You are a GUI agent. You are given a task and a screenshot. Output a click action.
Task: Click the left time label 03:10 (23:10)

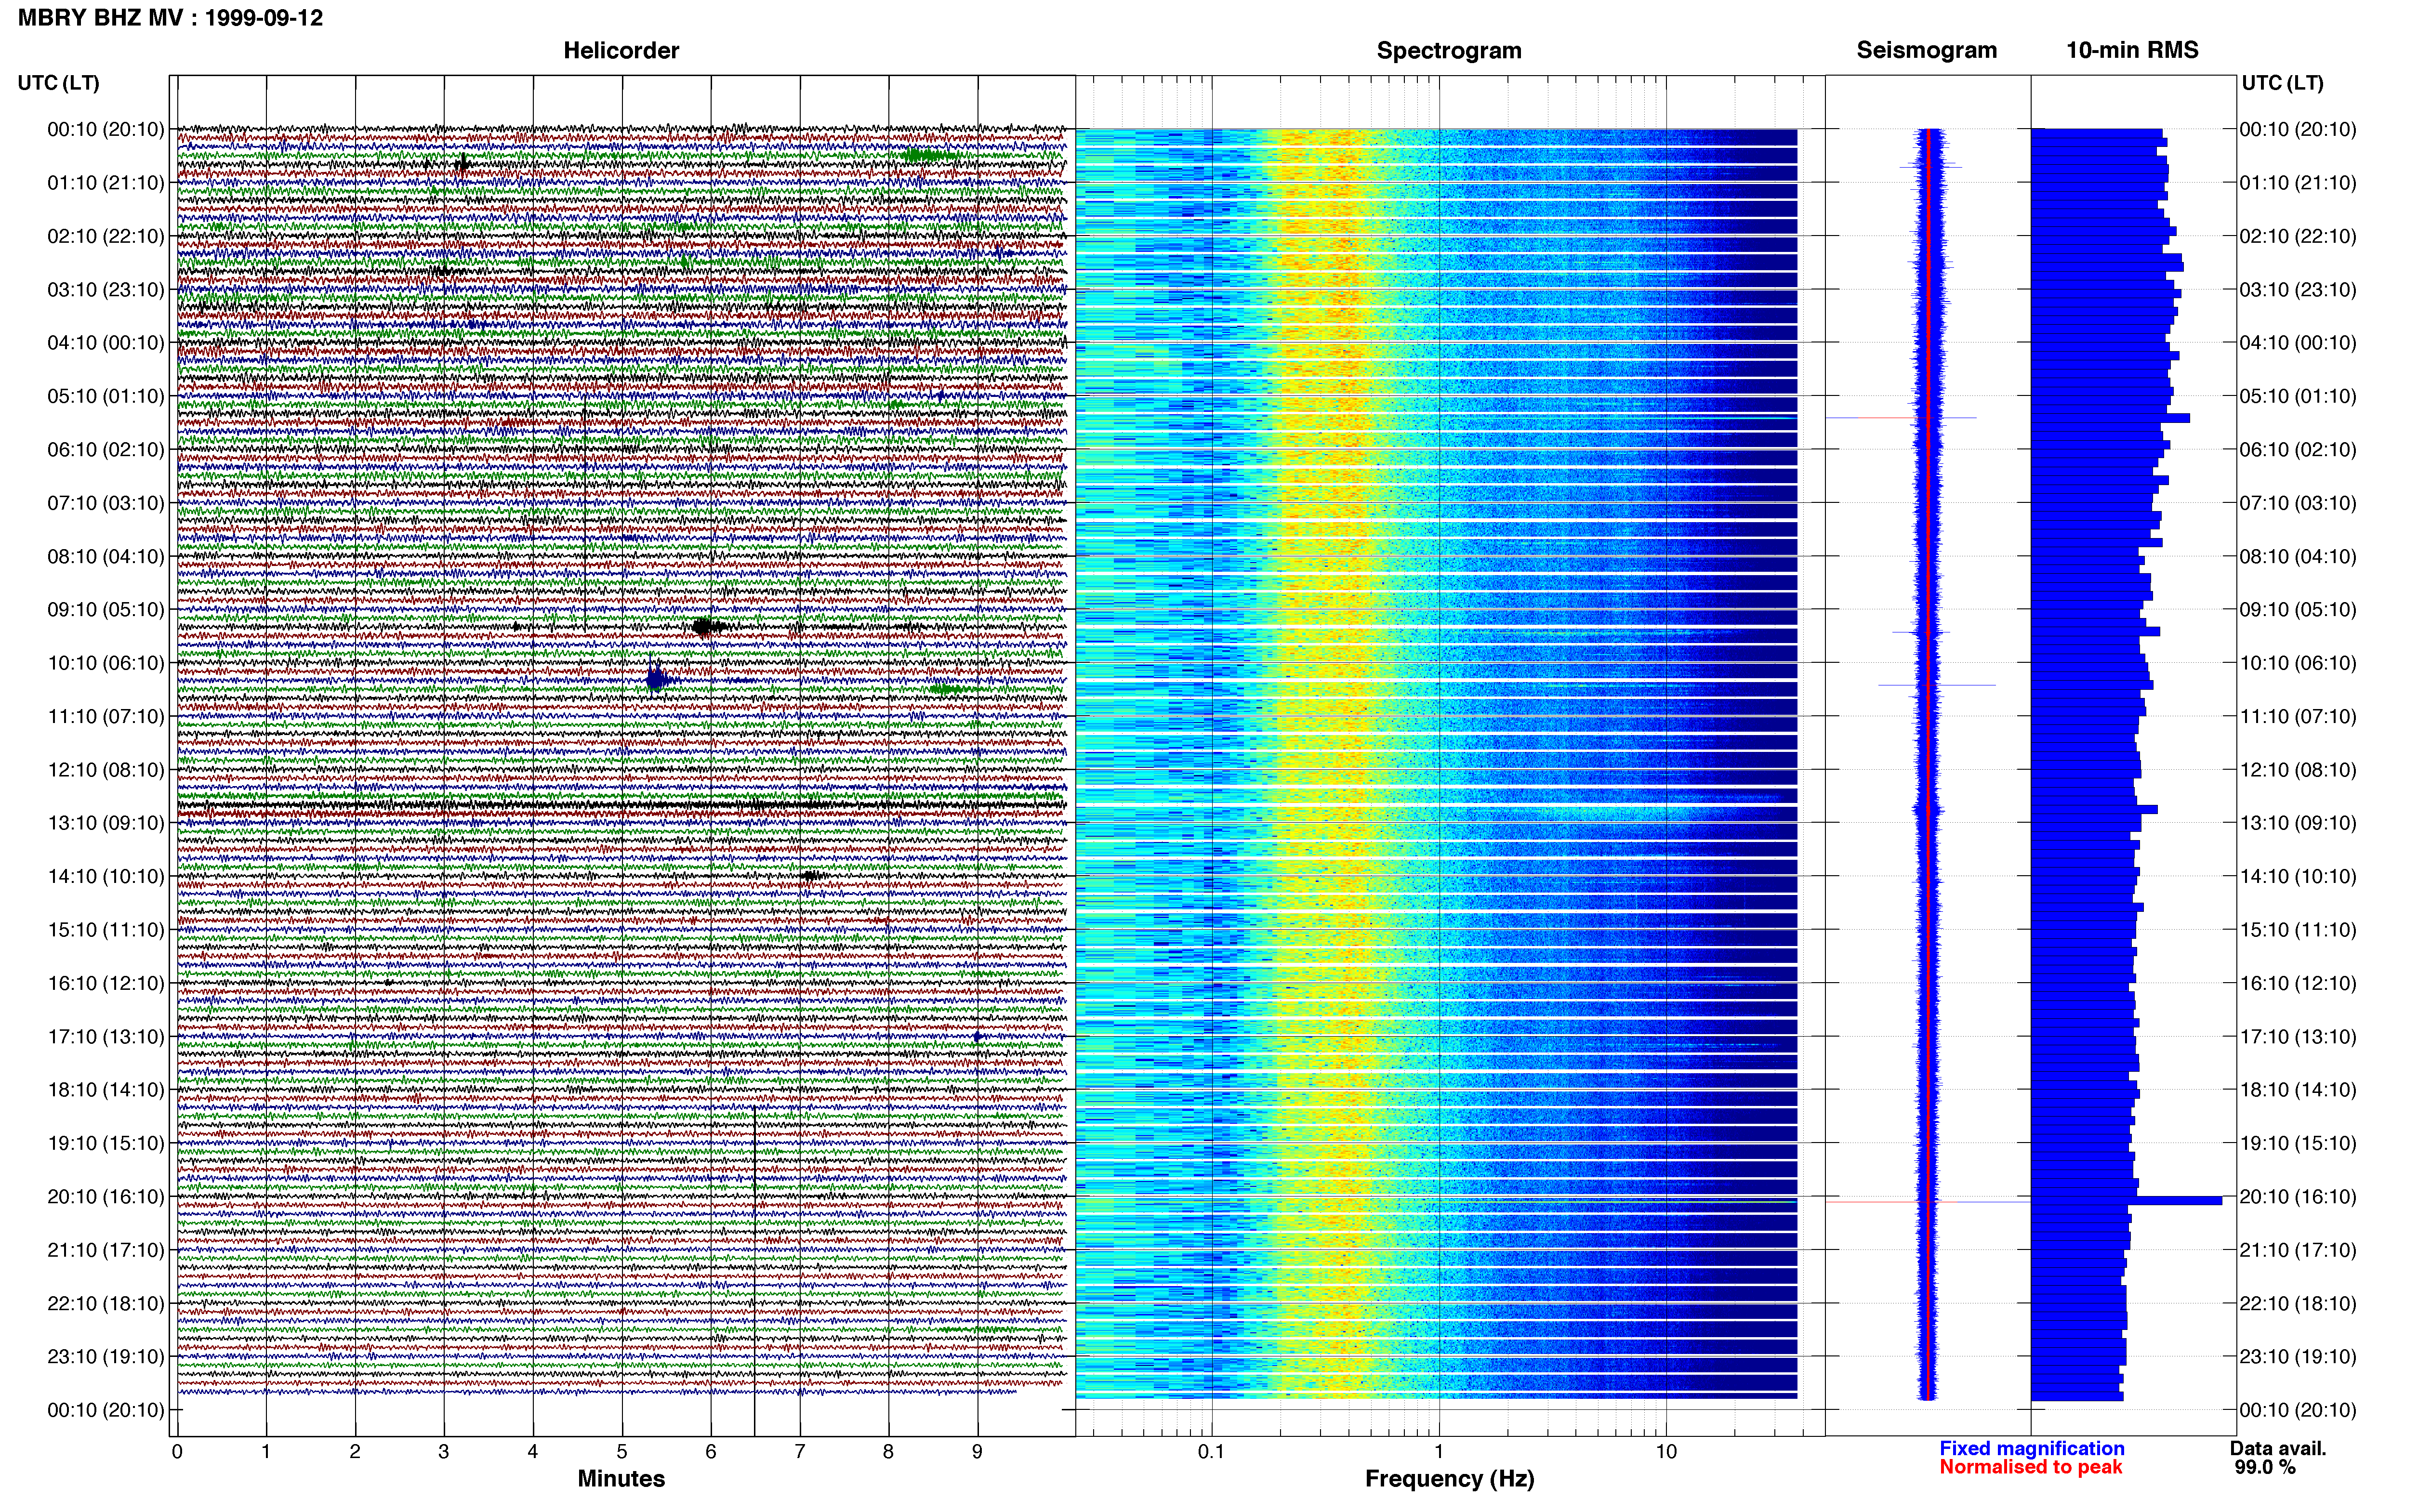tap(106, 290)
